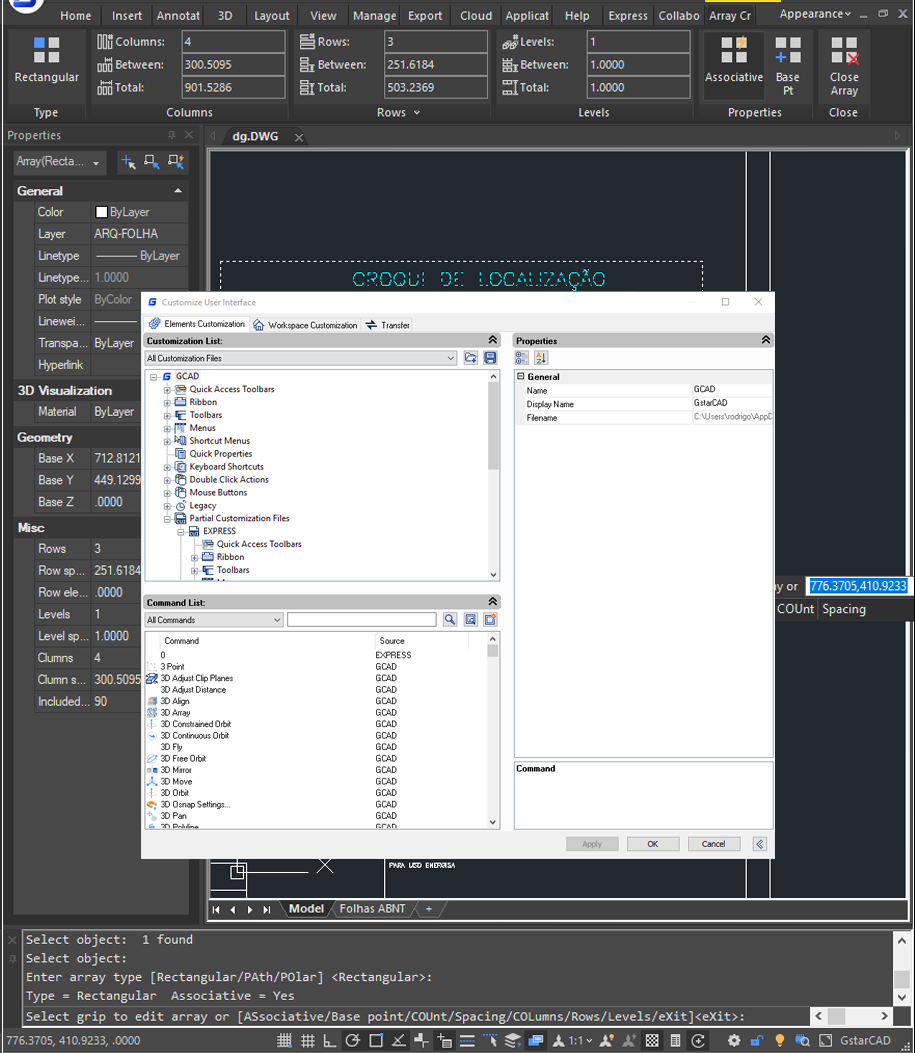The image size is (915, 1053).
Task: Open the Express ribbon tab
Action: pos(628,15)
